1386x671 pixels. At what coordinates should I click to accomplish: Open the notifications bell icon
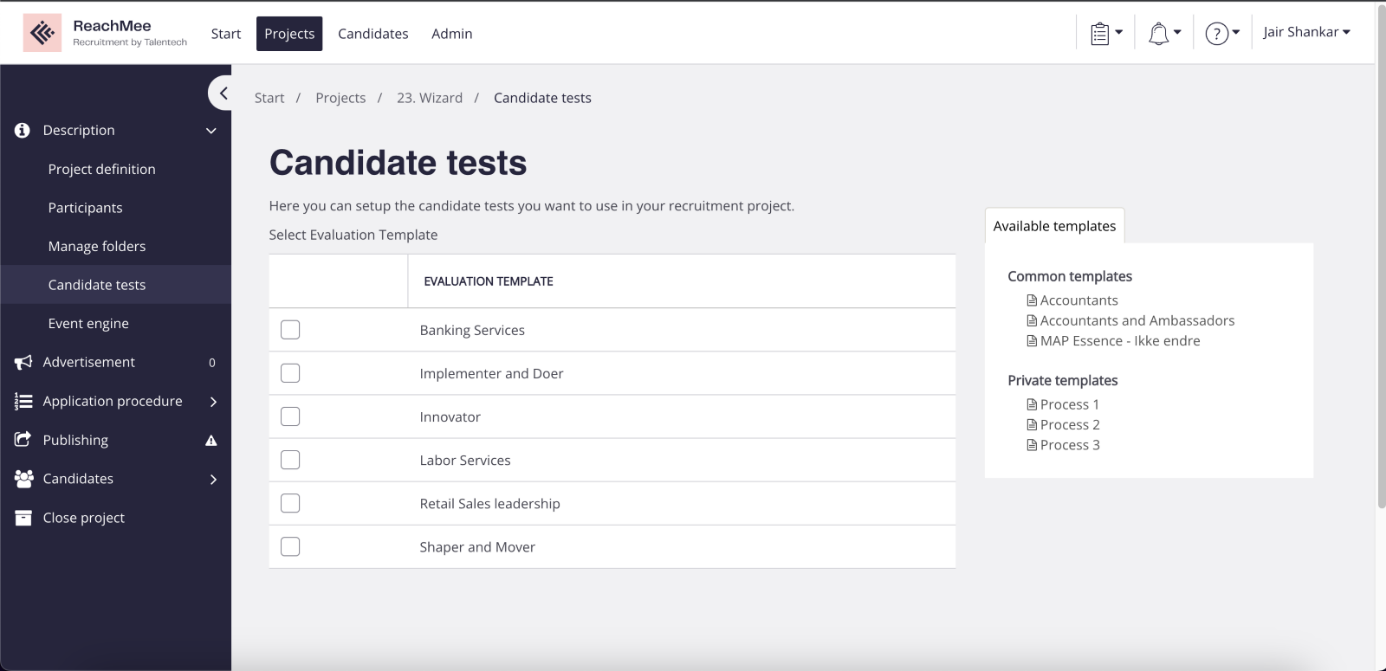pos(1158,33)
